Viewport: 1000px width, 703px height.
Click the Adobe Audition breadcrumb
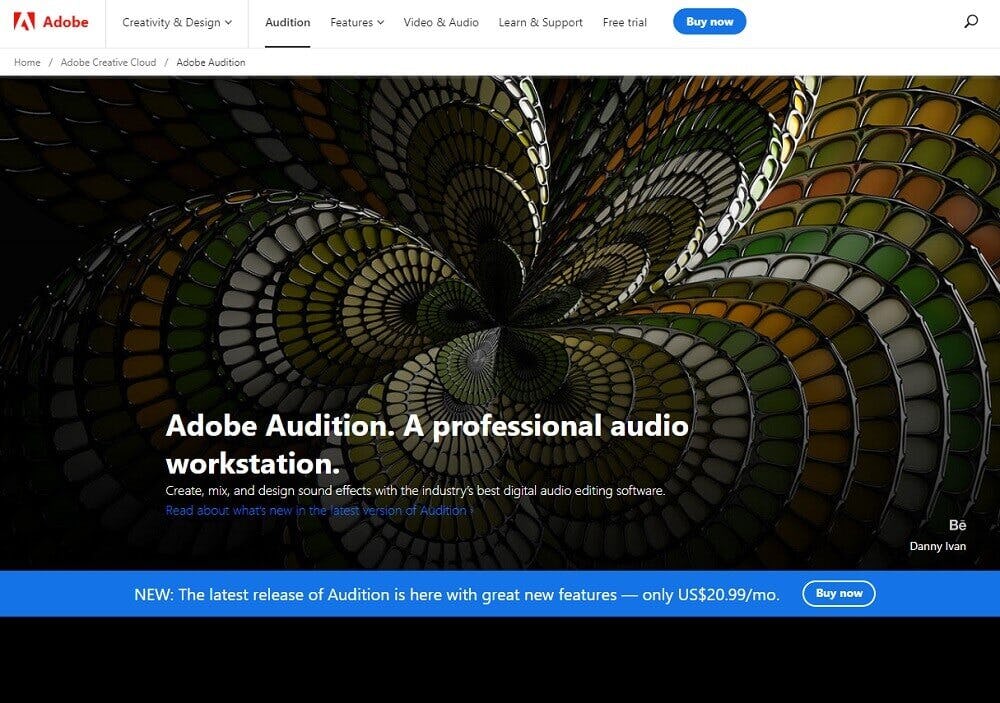click(210, 62)
